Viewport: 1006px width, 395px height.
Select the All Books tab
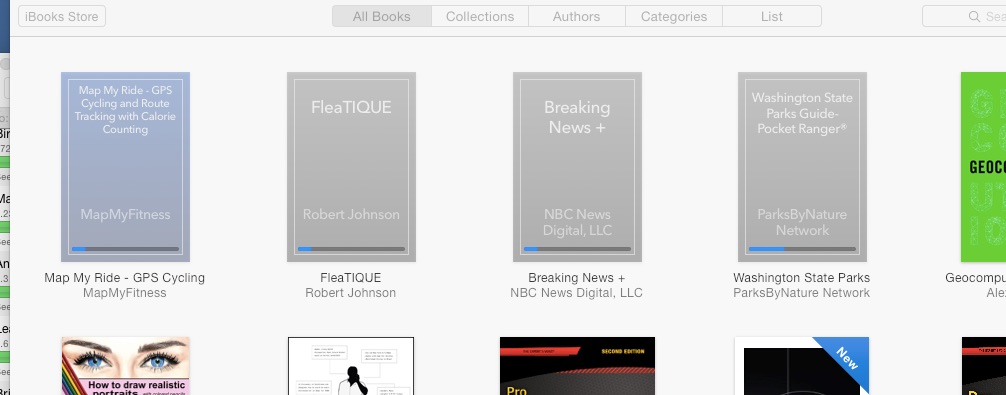(382, 16)
